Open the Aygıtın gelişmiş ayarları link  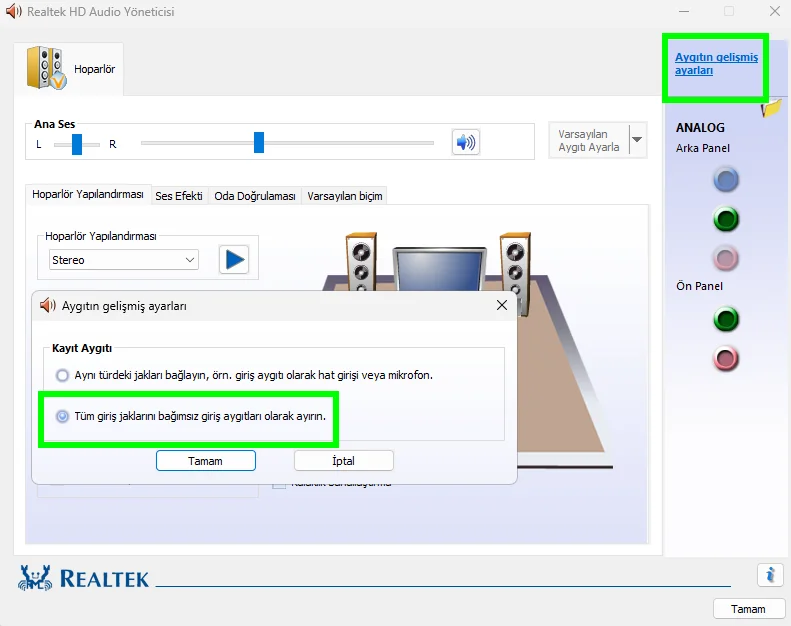point(716,64)
